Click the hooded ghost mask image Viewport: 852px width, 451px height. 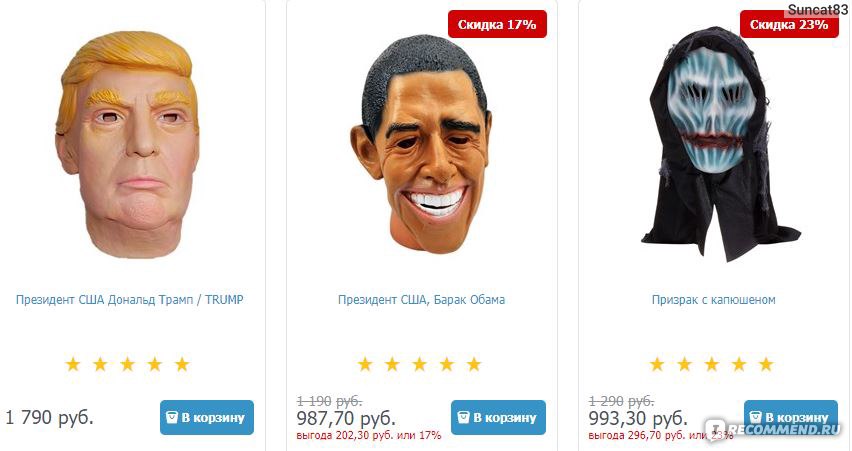[x=717, y=144]
